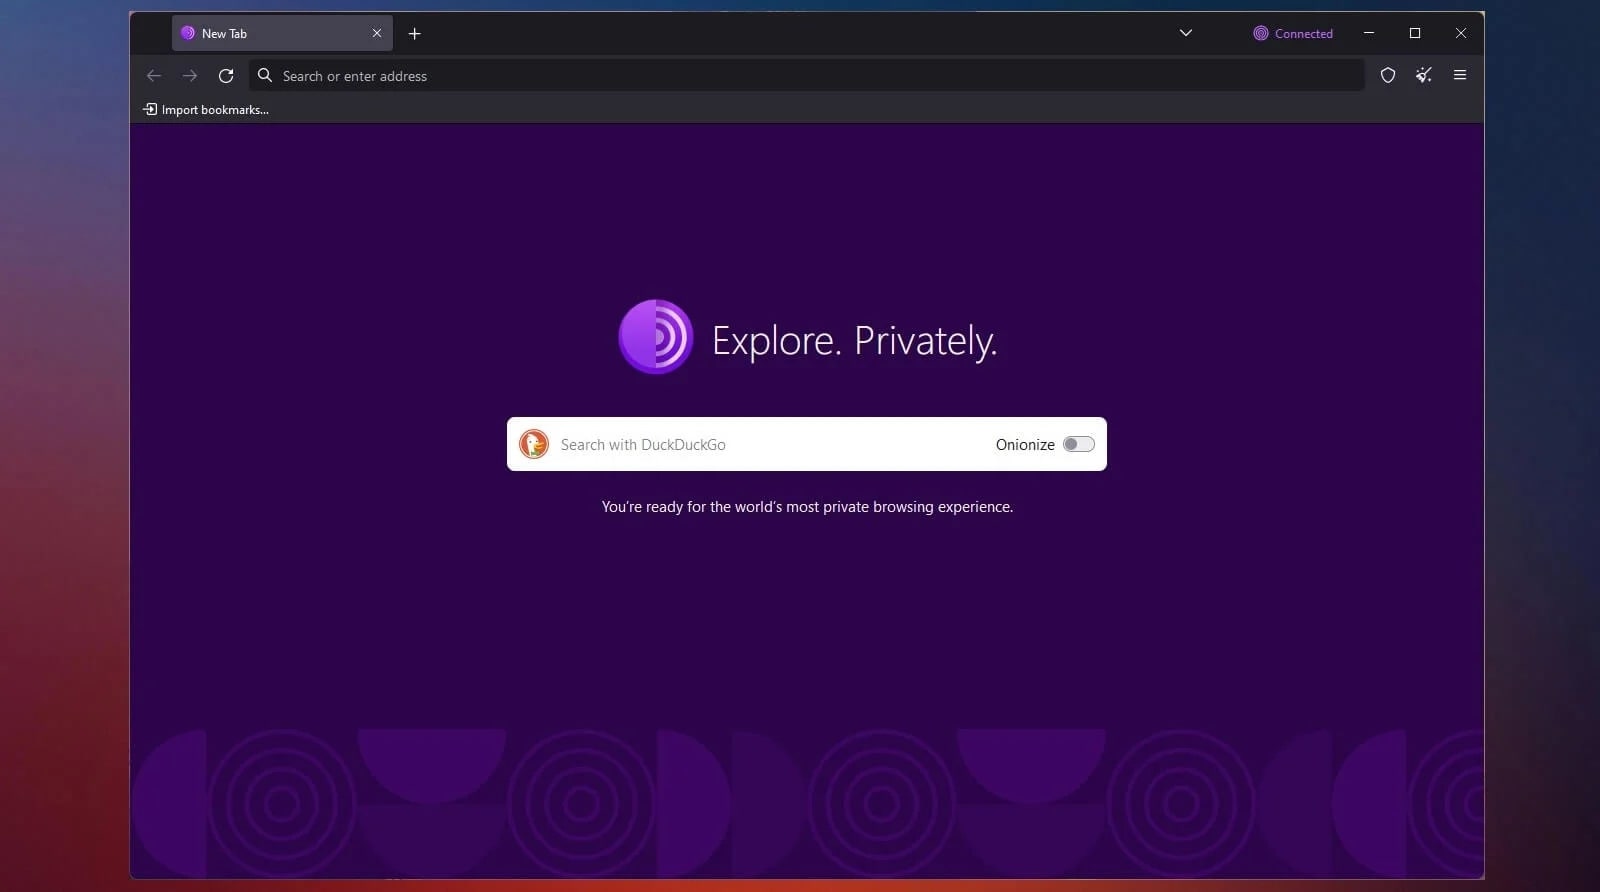This screenshot has width=1600, height=892.
Task: Close the New Tab tab
Action: 377,33
